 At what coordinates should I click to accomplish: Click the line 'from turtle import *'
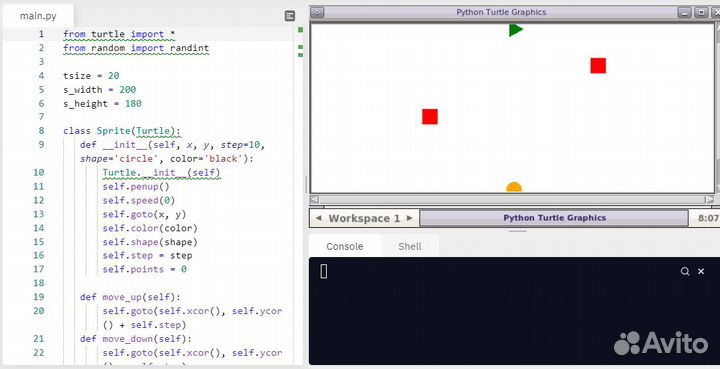pos(119,34)
